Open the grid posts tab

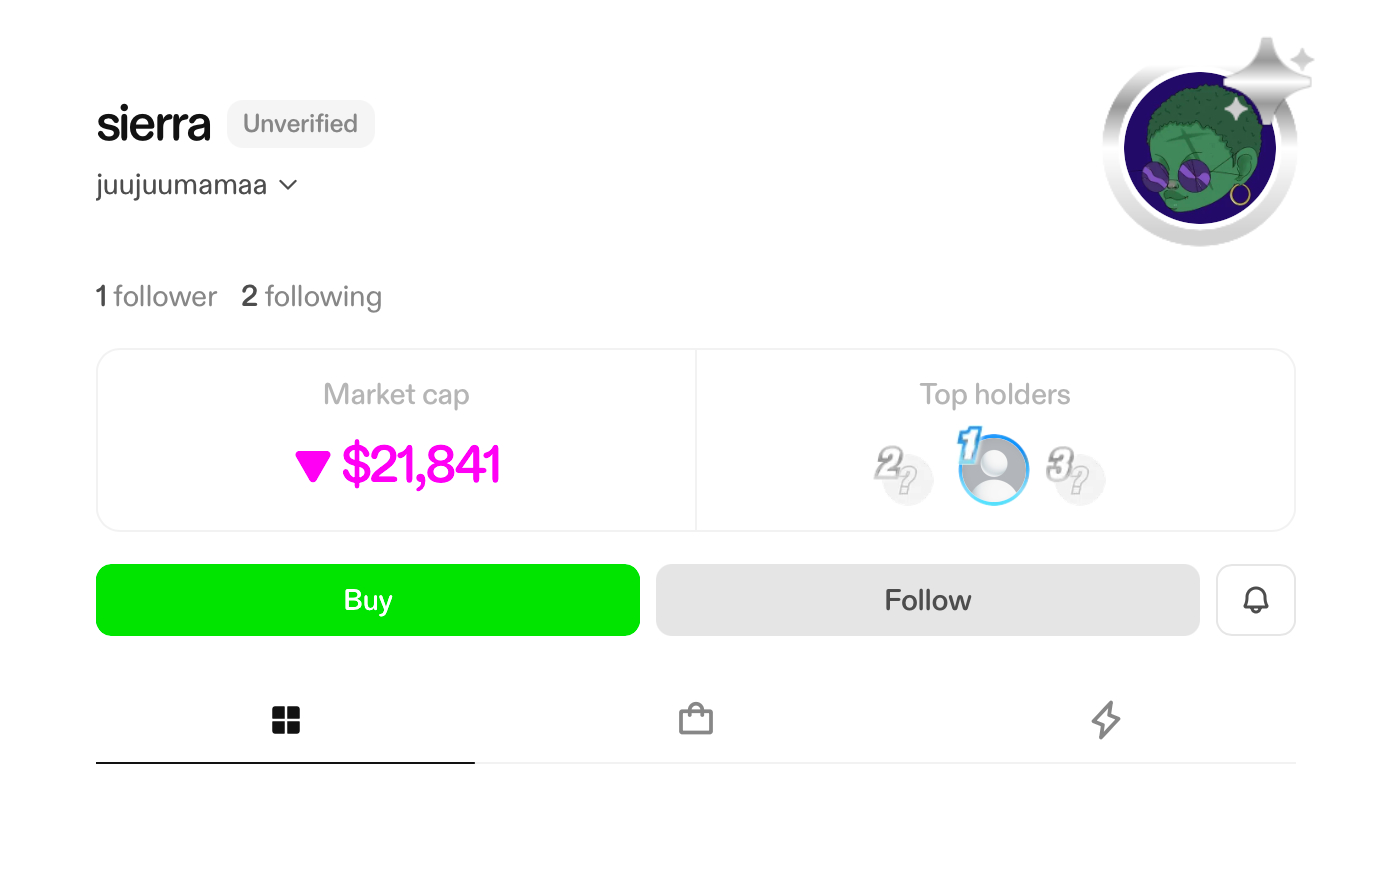(286, 720)
